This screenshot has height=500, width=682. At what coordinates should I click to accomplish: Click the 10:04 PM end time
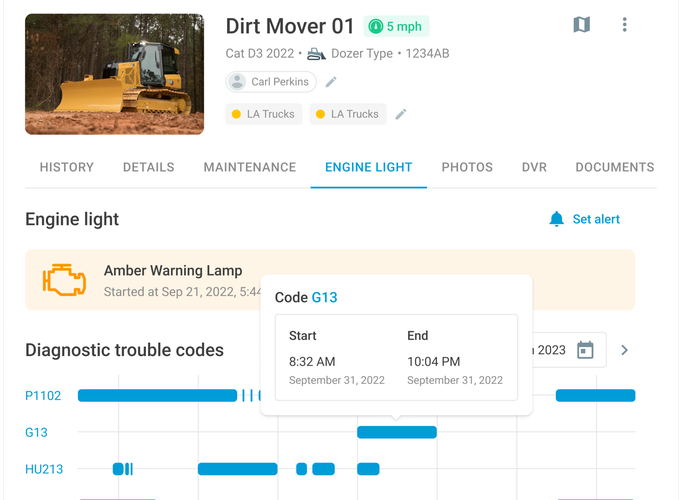(x=434, y=362)
